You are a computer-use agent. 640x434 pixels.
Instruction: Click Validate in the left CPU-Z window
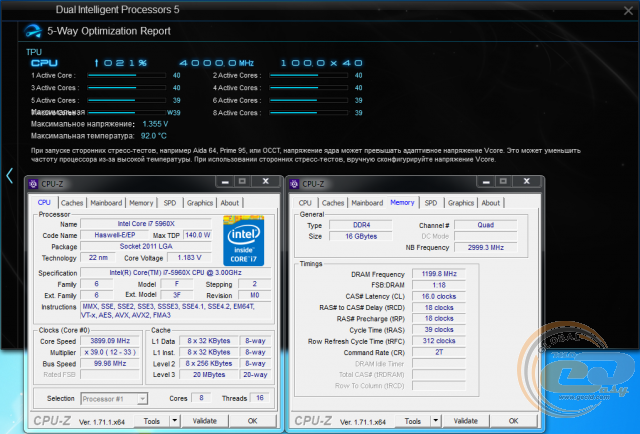[204, 421]
